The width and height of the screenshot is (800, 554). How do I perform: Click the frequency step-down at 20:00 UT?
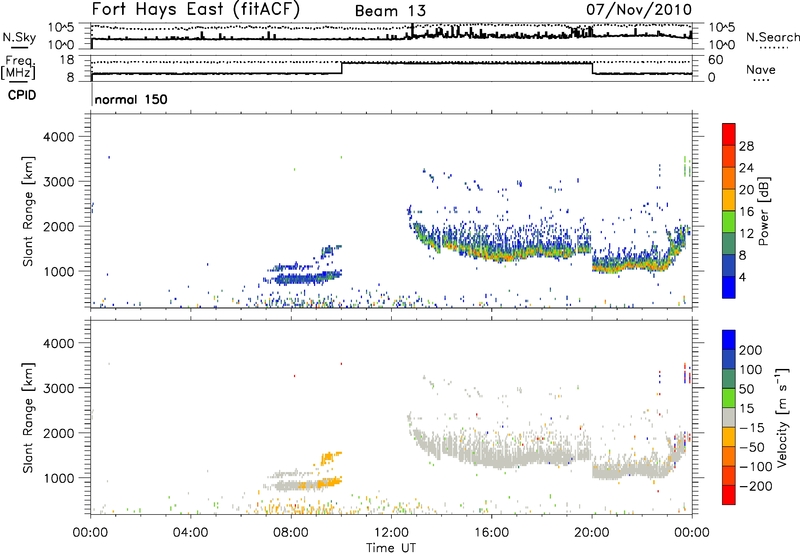point(592,68)
